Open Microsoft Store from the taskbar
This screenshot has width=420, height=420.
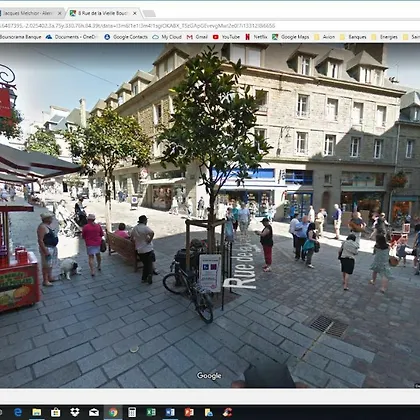pos(56,412)
